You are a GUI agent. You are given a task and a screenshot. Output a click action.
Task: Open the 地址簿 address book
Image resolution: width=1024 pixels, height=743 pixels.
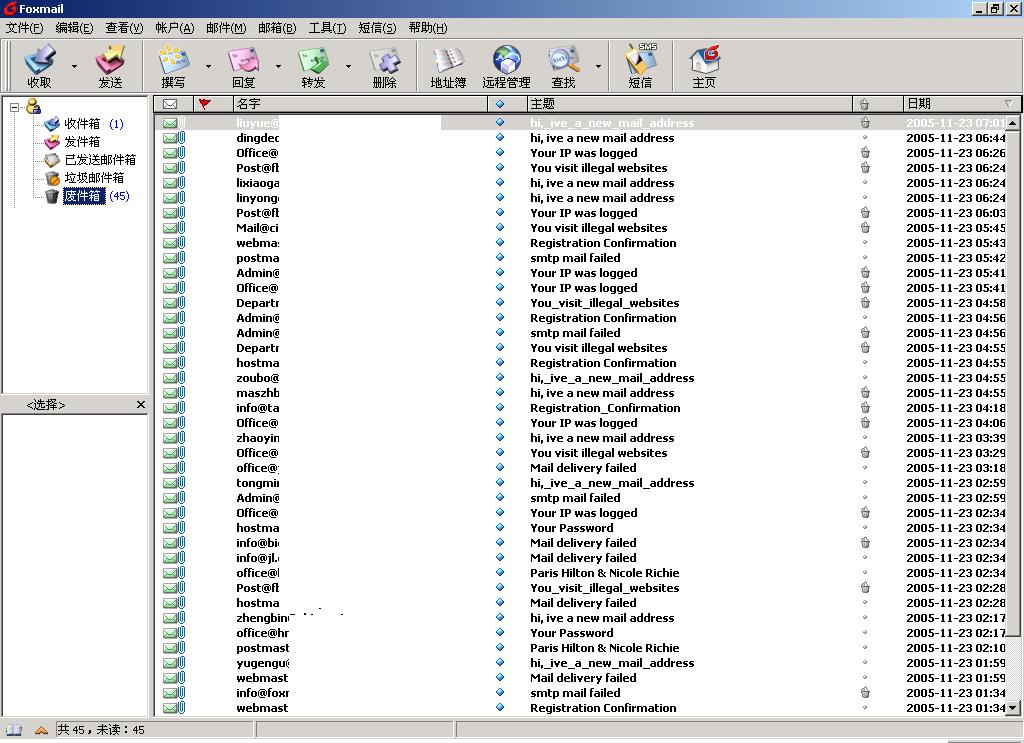pyautogui.click(x=448, y=66)
